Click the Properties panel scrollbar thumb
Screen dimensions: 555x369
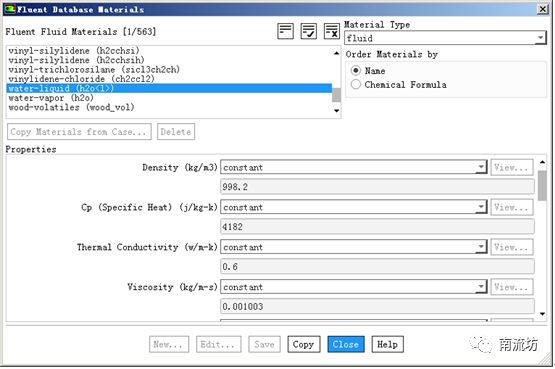(542, 185)
